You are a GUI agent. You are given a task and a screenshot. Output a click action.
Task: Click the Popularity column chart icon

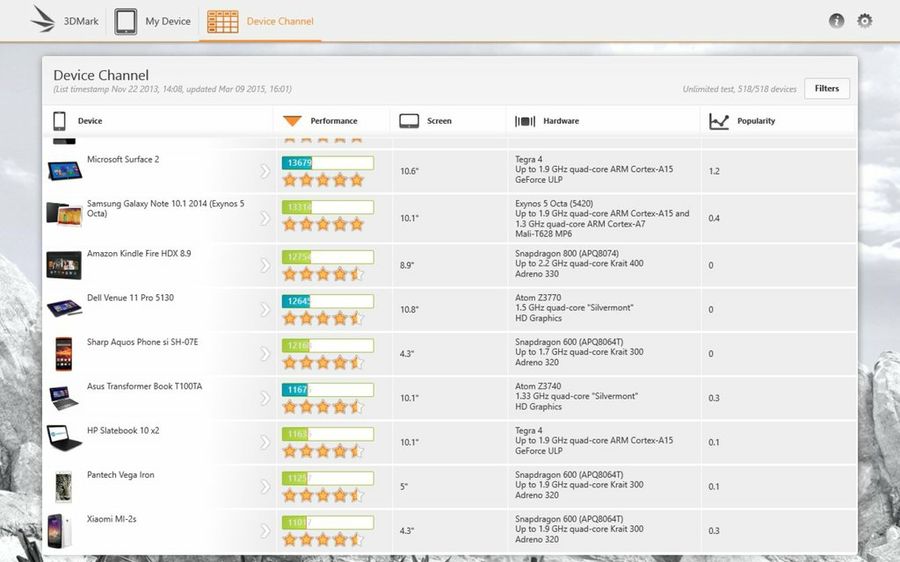coord(719,121)
